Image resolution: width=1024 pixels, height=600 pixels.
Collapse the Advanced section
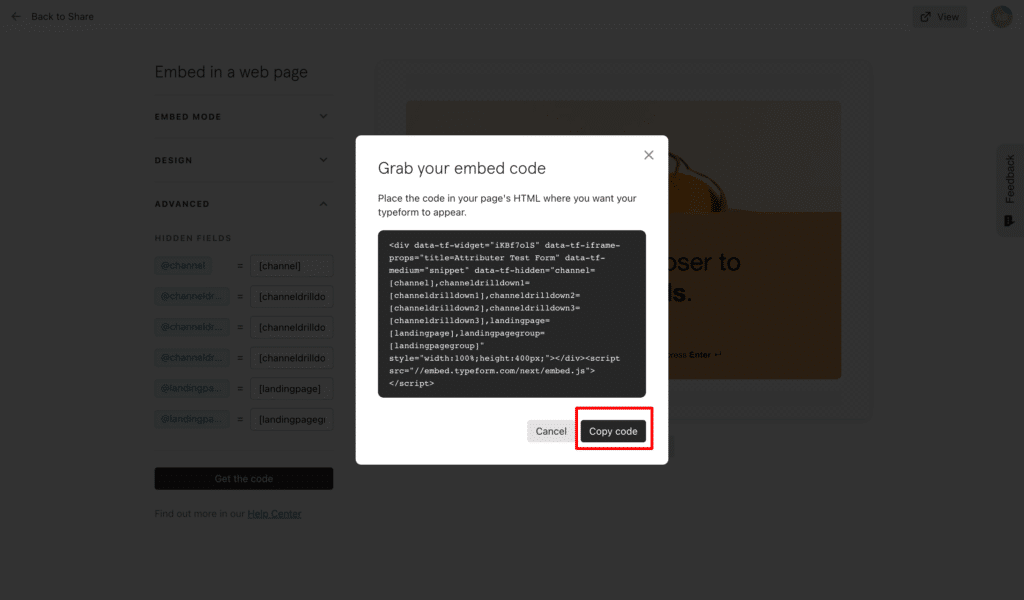(243, 204)
